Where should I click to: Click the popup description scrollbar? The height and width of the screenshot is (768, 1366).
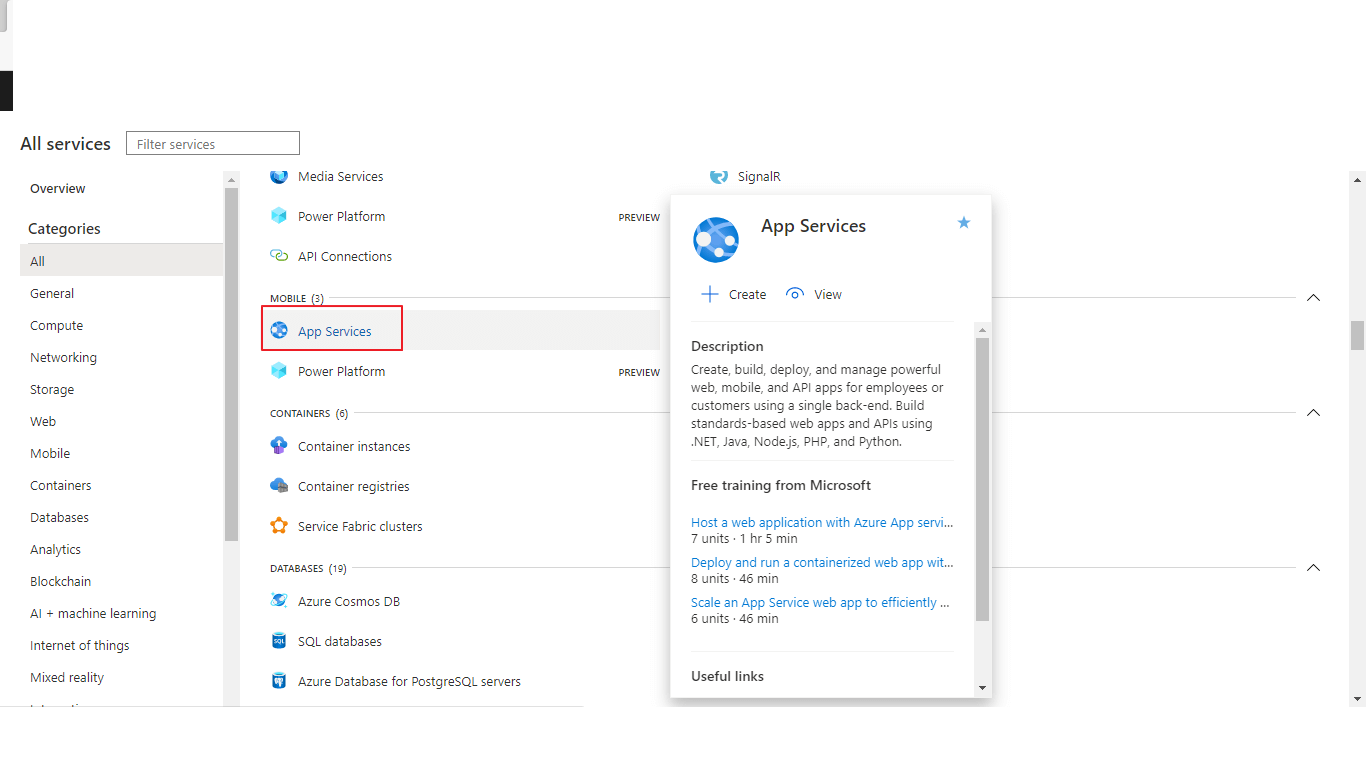[x=982, y=479]
